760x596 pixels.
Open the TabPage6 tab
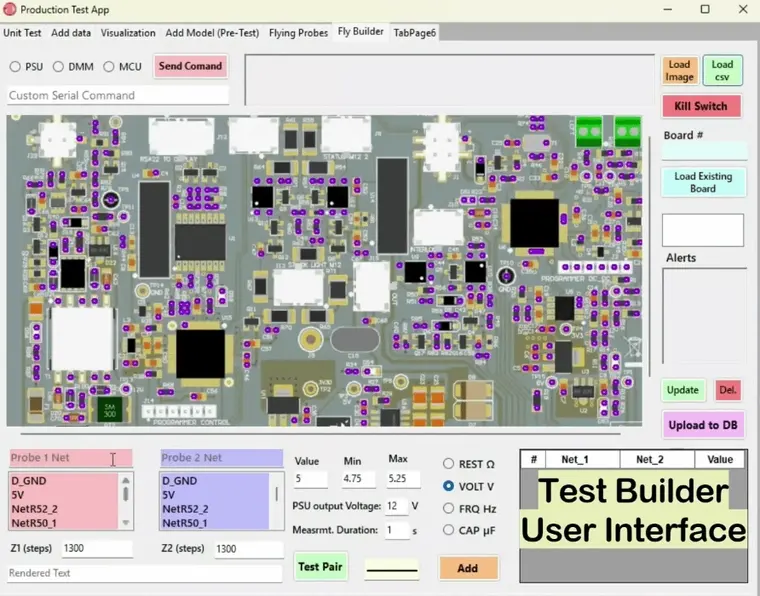(414, 33)
